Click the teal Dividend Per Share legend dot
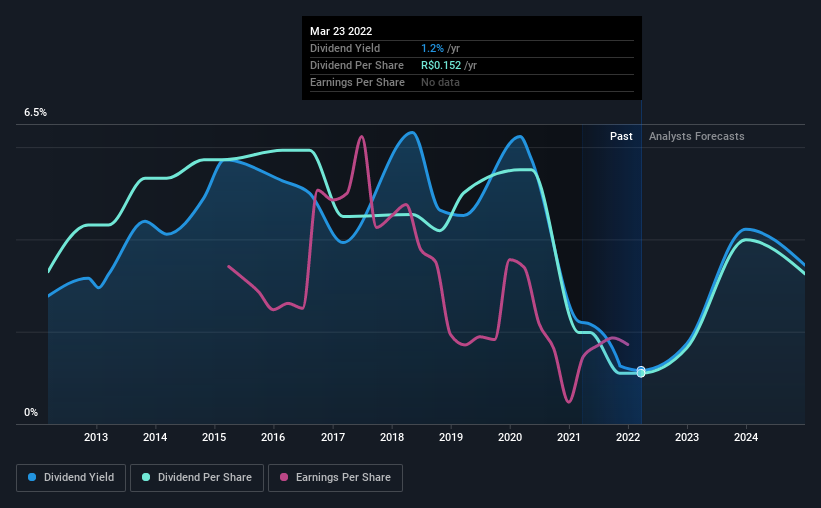The height and width of the screenshot is (508, 821). tap(146, 477)
